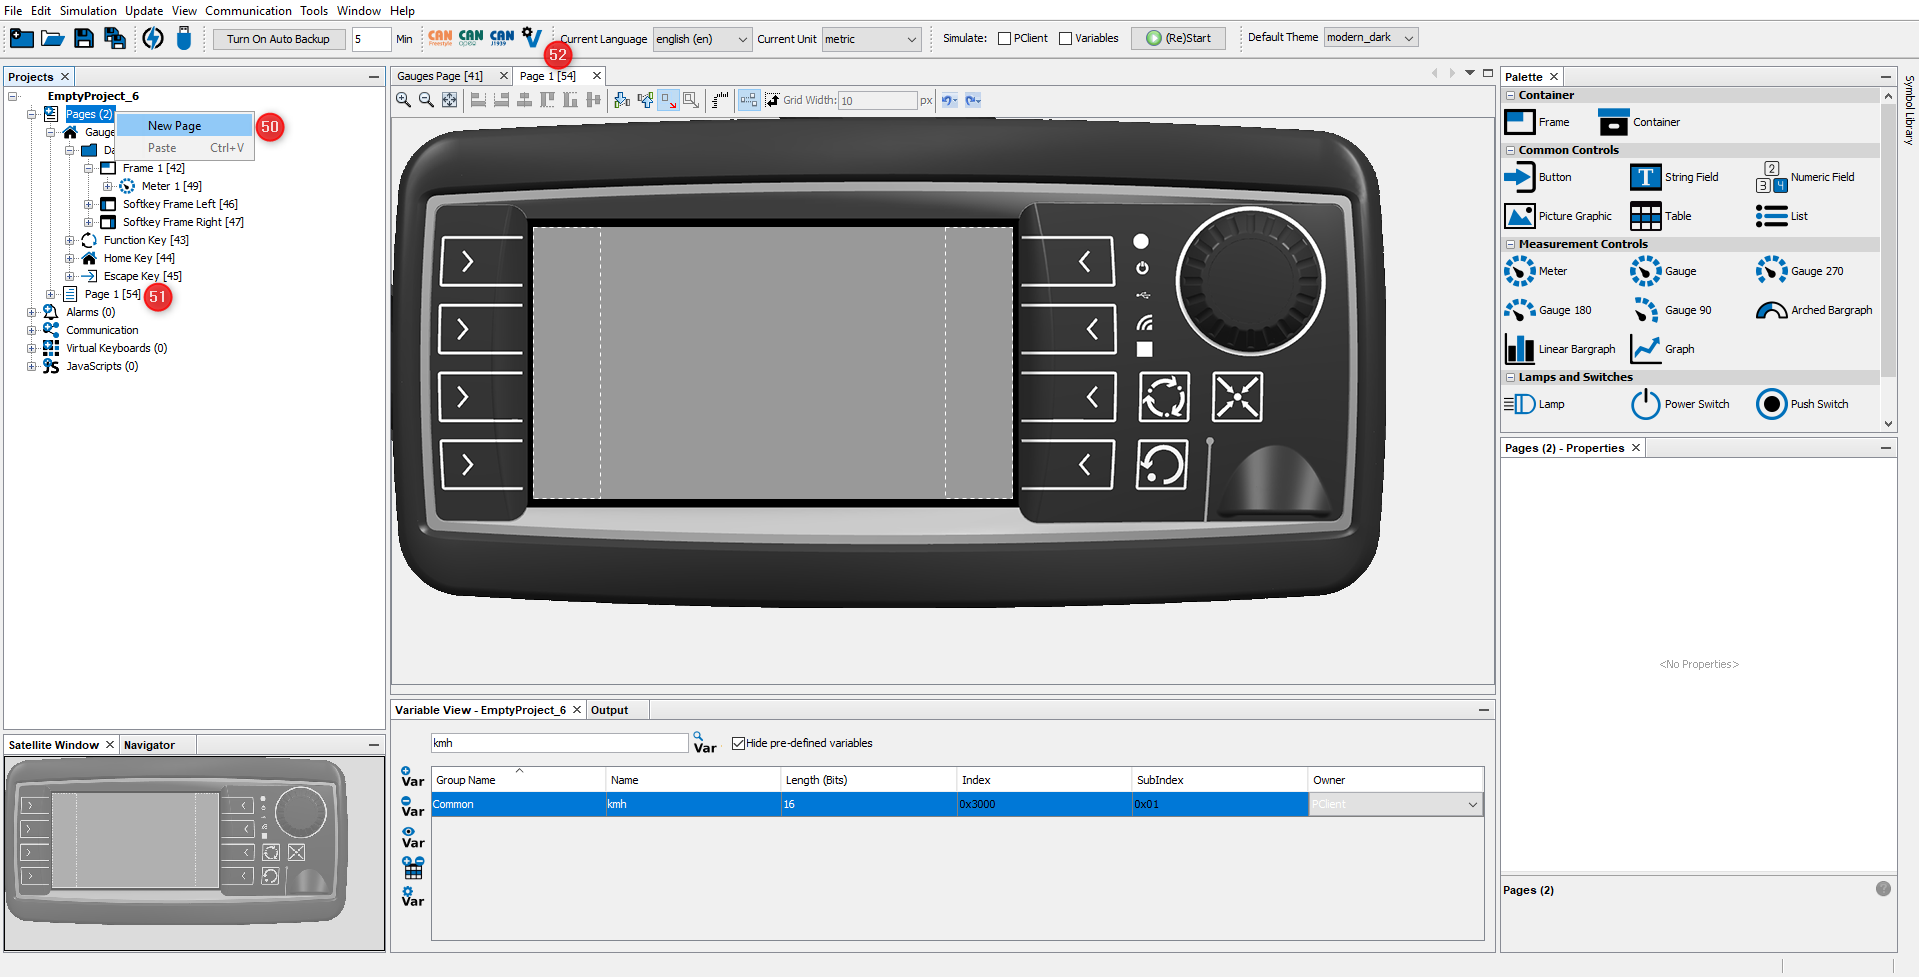The width and height of the screenshot is (1919, 977).
Task: Pick the Power Switch palette icon
Action: click(x=1645, y=404)
